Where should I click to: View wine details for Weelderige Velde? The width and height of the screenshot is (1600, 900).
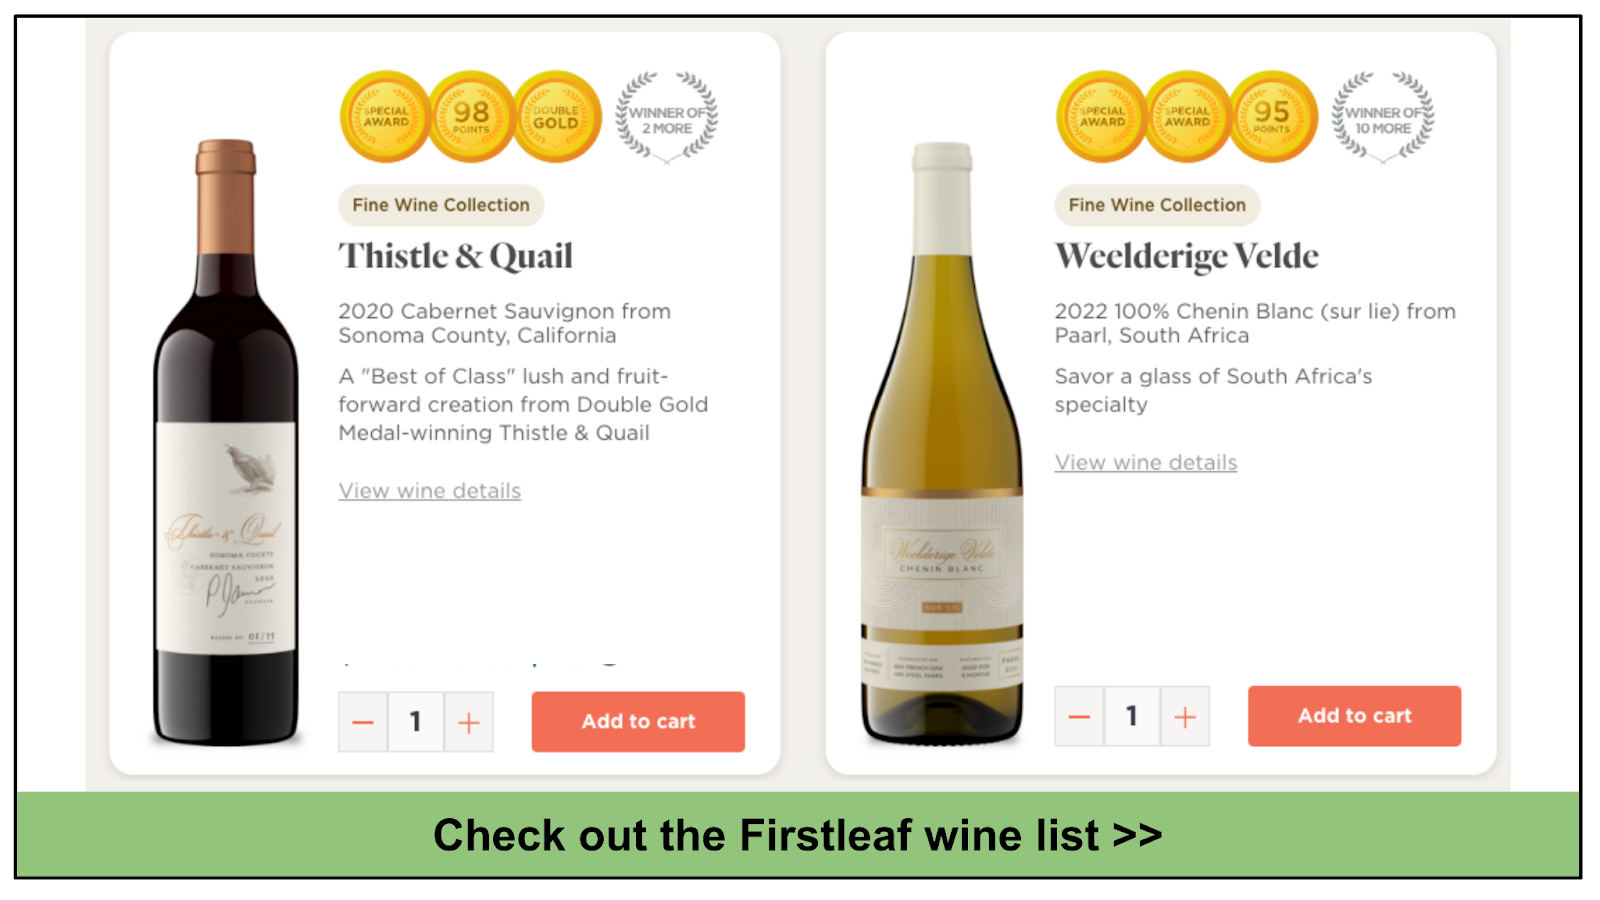point(1146,463)
